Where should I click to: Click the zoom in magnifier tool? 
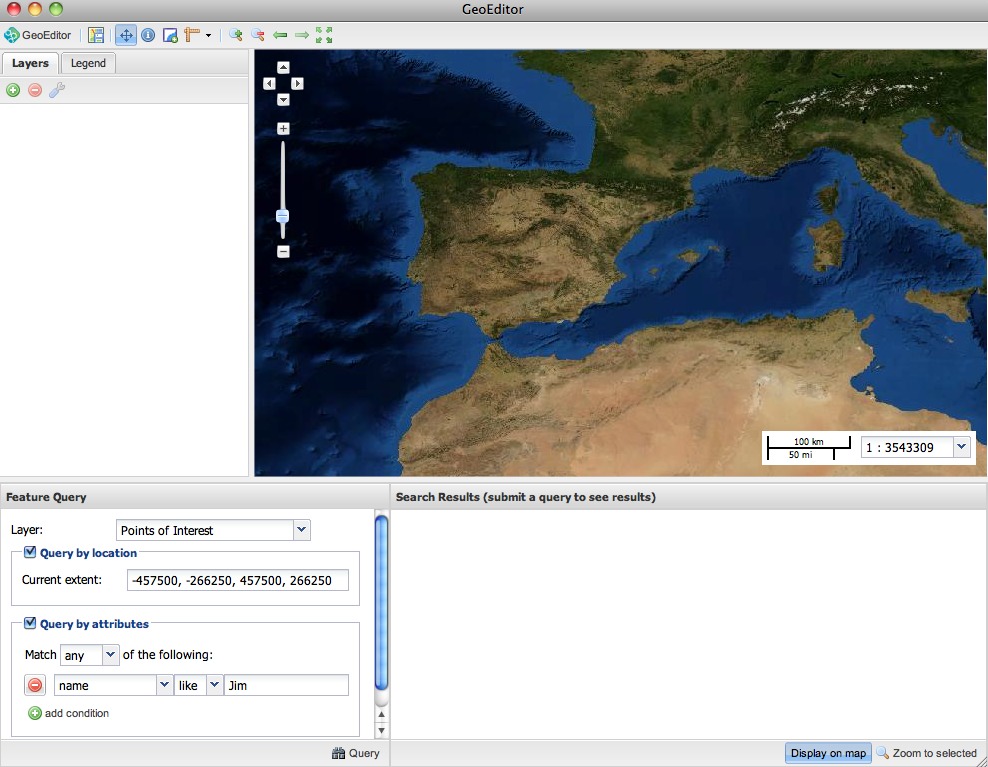(x=236, y=35)
